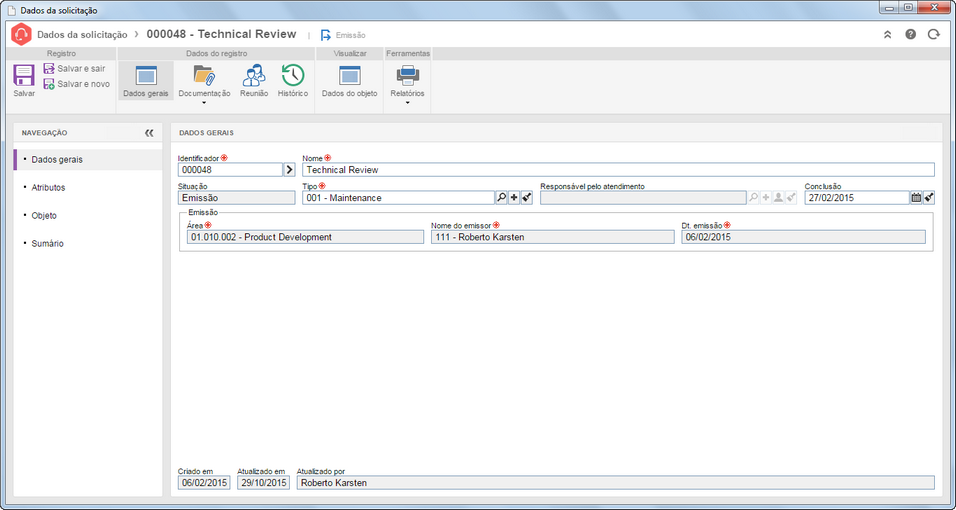Click the Área field Product Development
The image size is (956, 510).
[x=305, y=237]
